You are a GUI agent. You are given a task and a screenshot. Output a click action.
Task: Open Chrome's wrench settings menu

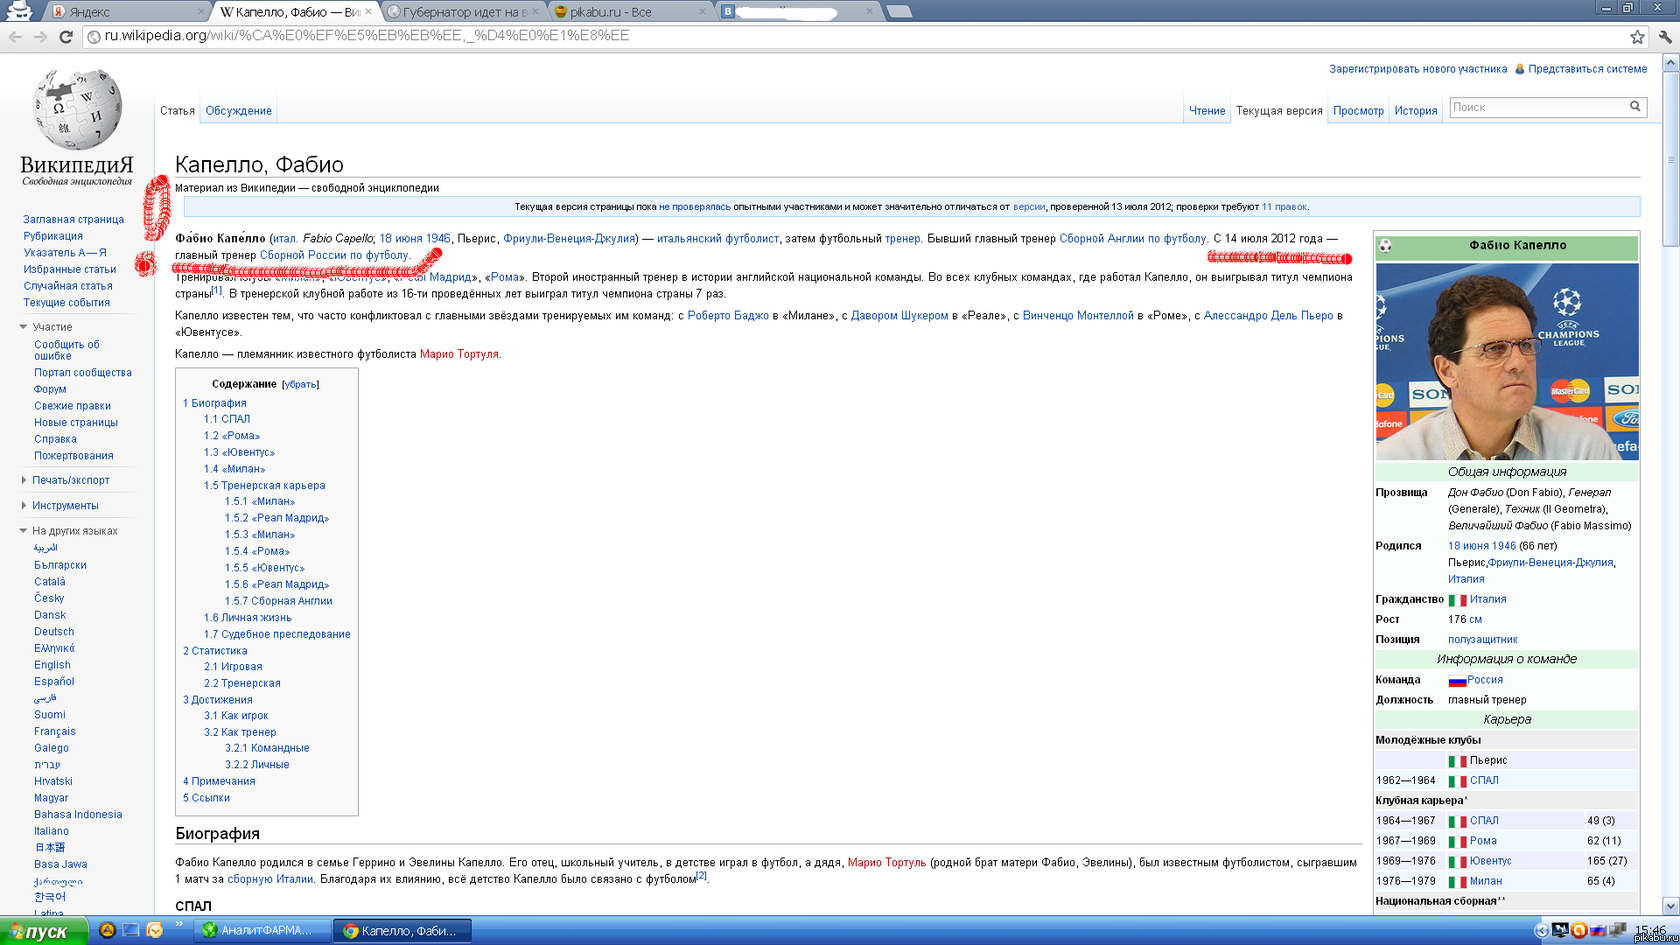tap(1665, 37)
